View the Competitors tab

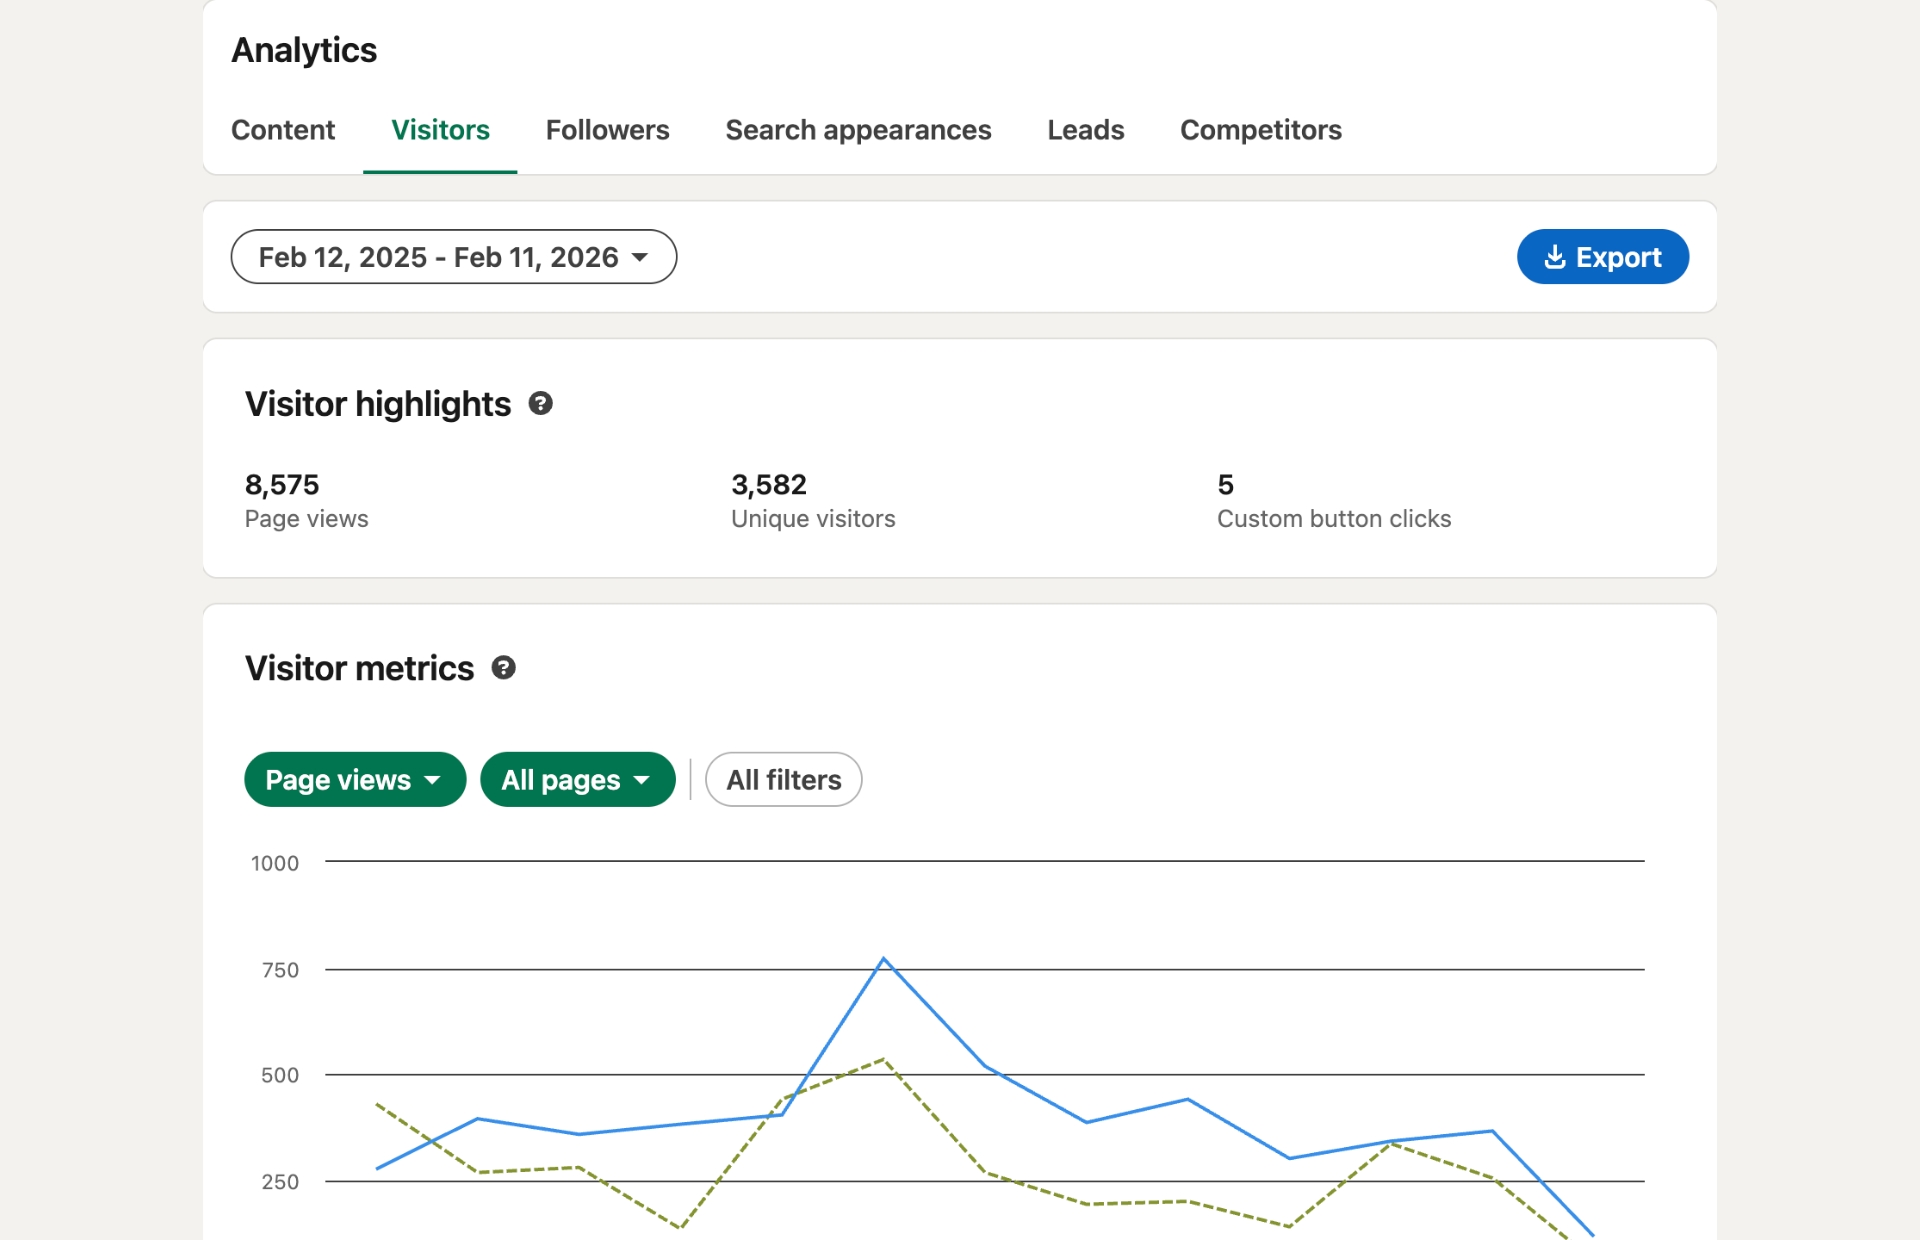pyautogui.click(x=1261, y=130)
